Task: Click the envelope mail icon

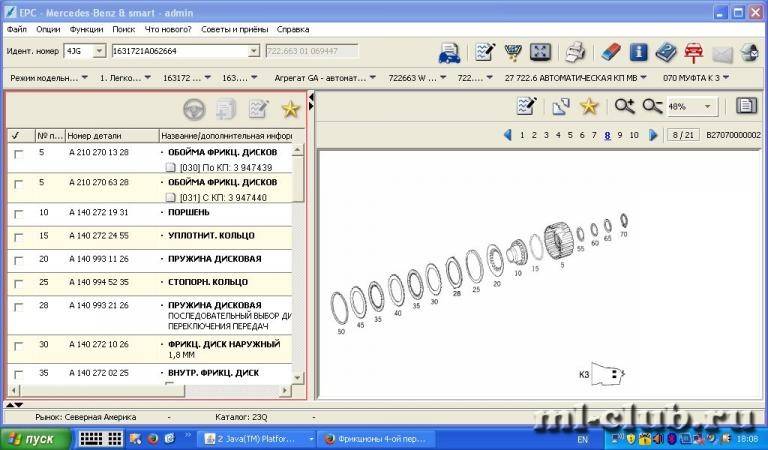Action: (722, 53)
